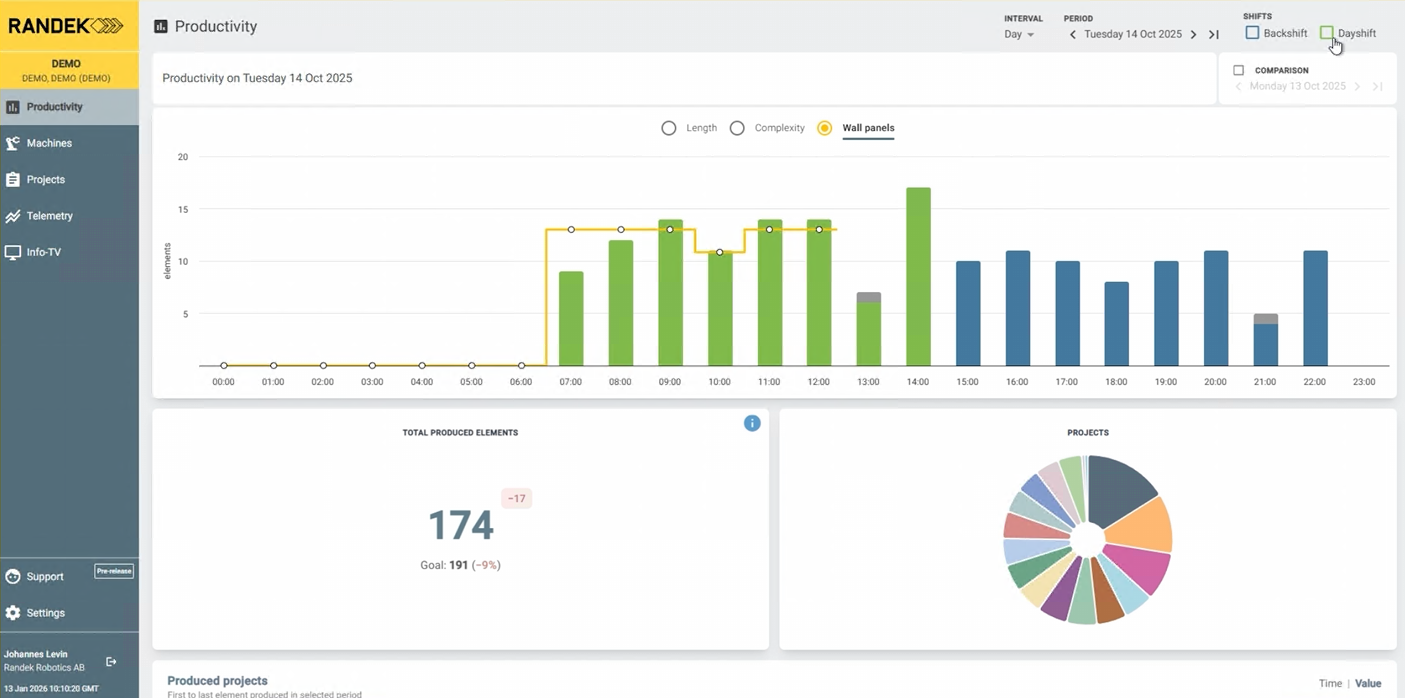Image resolution: width=1405 pixels, height=698 pixels.
Task: Select the Complexity radio button
Action: pos(737,128)
